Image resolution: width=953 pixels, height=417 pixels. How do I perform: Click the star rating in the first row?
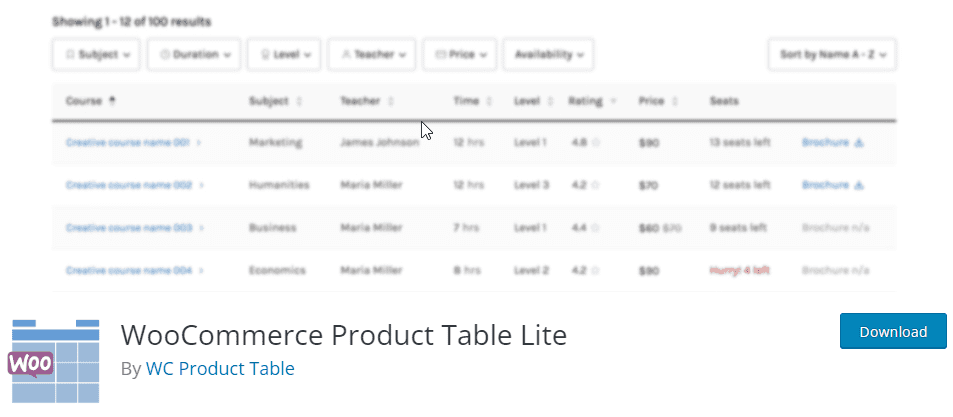596,143
